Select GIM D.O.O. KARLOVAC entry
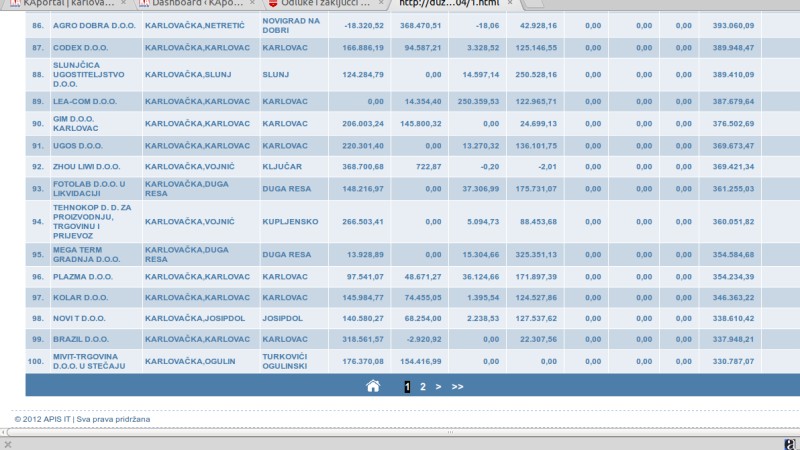The height and width of the screenshot is (450, 800). [76, 123]
